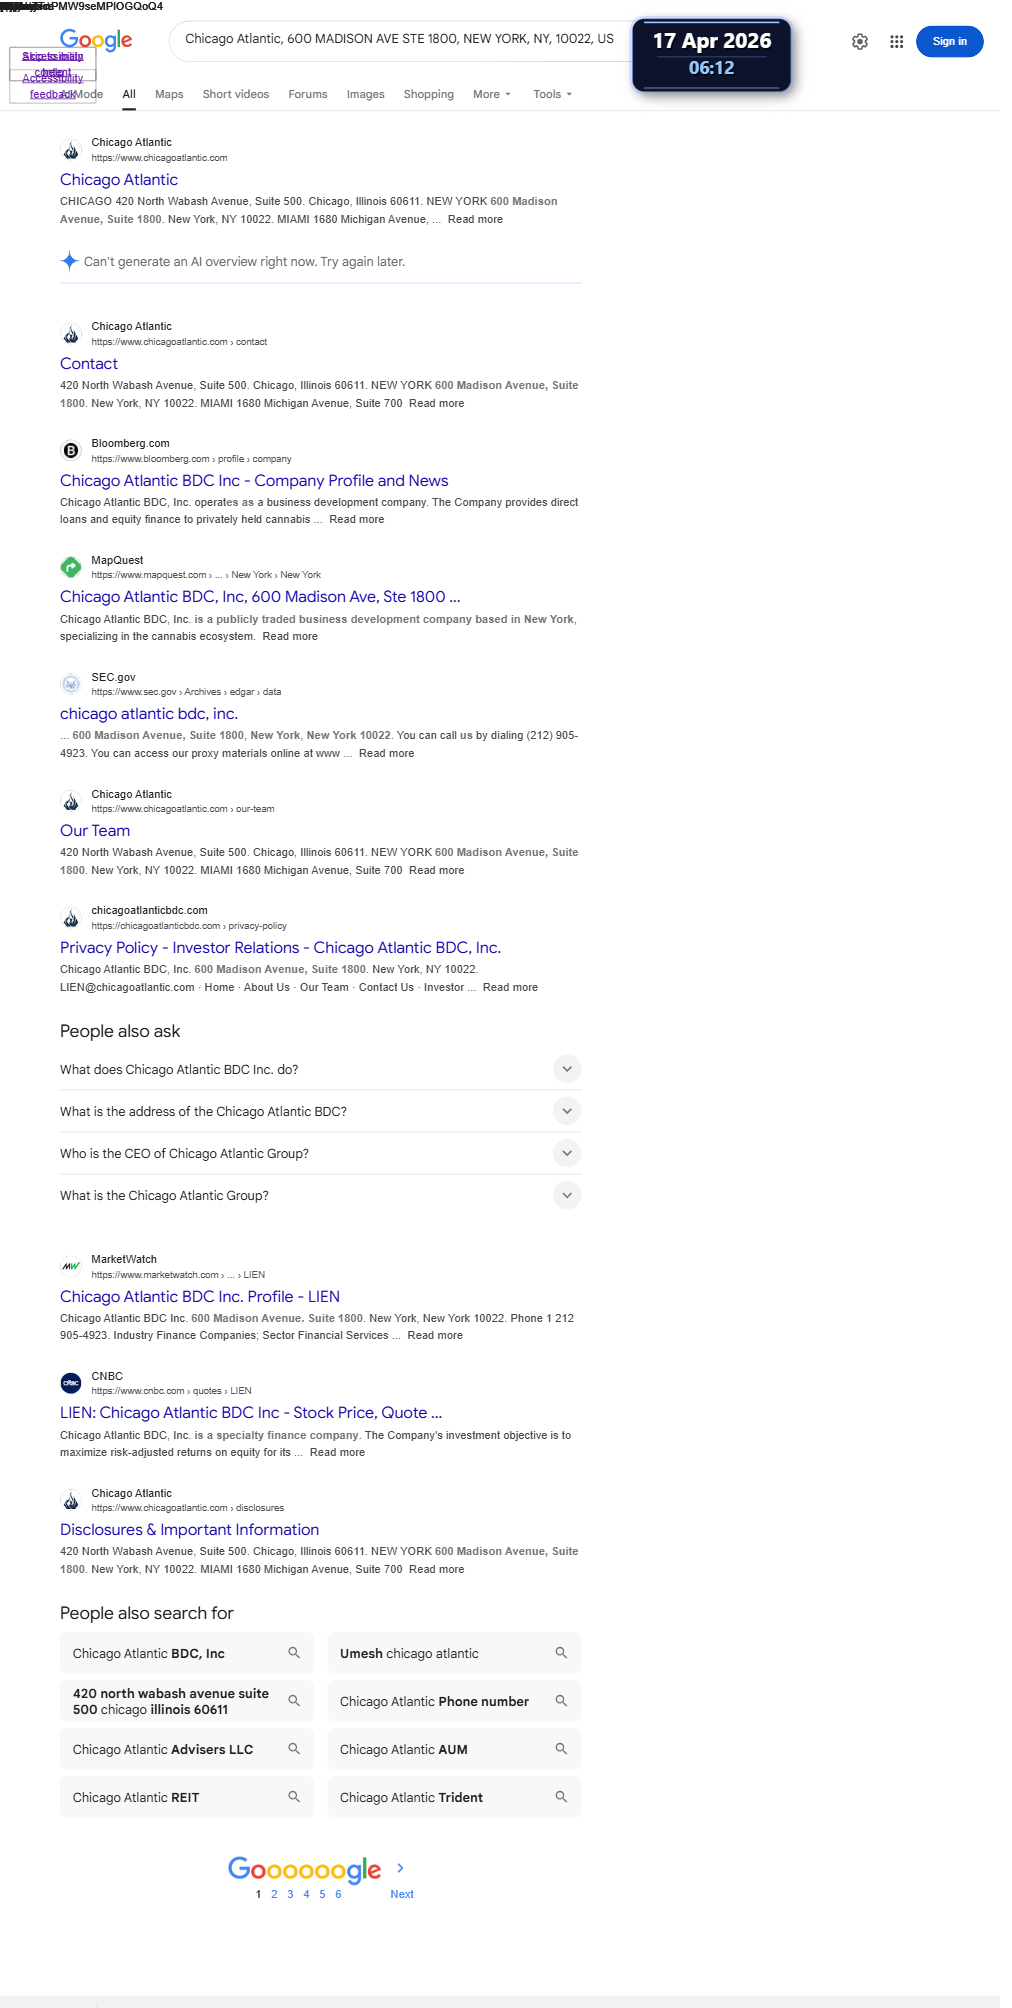1012x2008 pixels.
Task: Click the Bloomberg.com favicon
Action: [x=71, y=451]
